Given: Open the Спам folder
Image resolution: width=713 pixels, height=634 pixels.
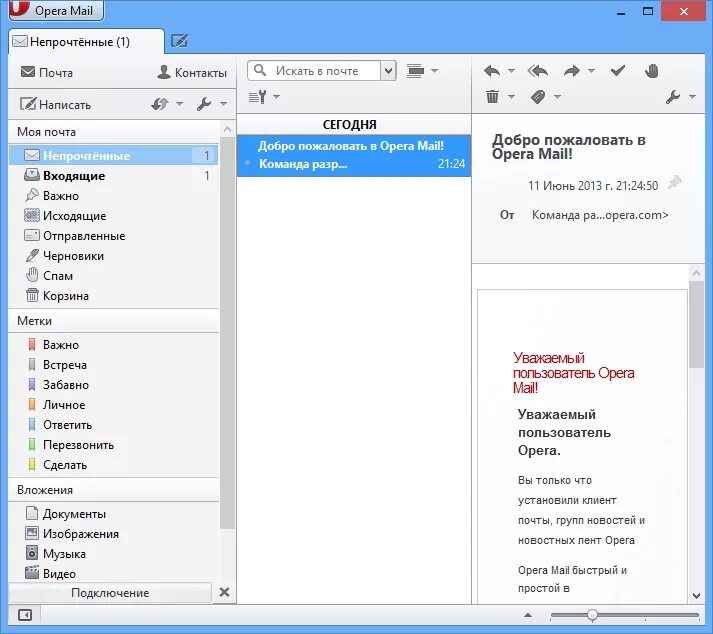Looking at the screenshot, I should coord(113,276).
